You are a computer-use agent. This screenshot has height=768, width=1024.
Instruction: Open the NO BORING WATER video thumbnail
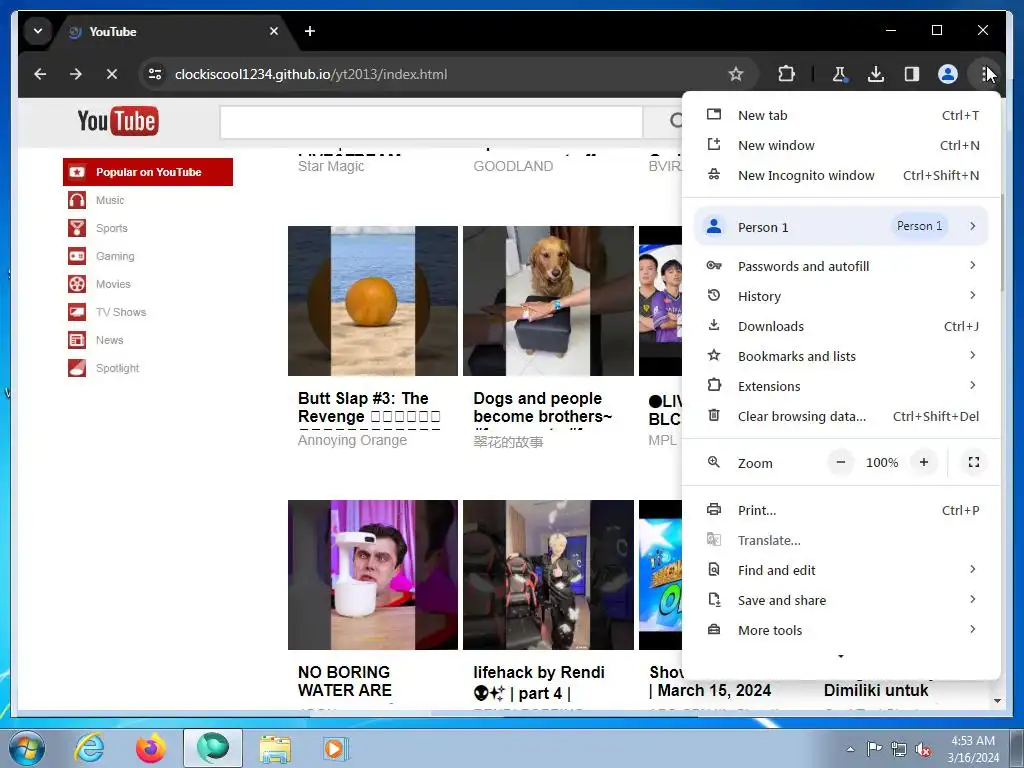[x=373, y=575]
